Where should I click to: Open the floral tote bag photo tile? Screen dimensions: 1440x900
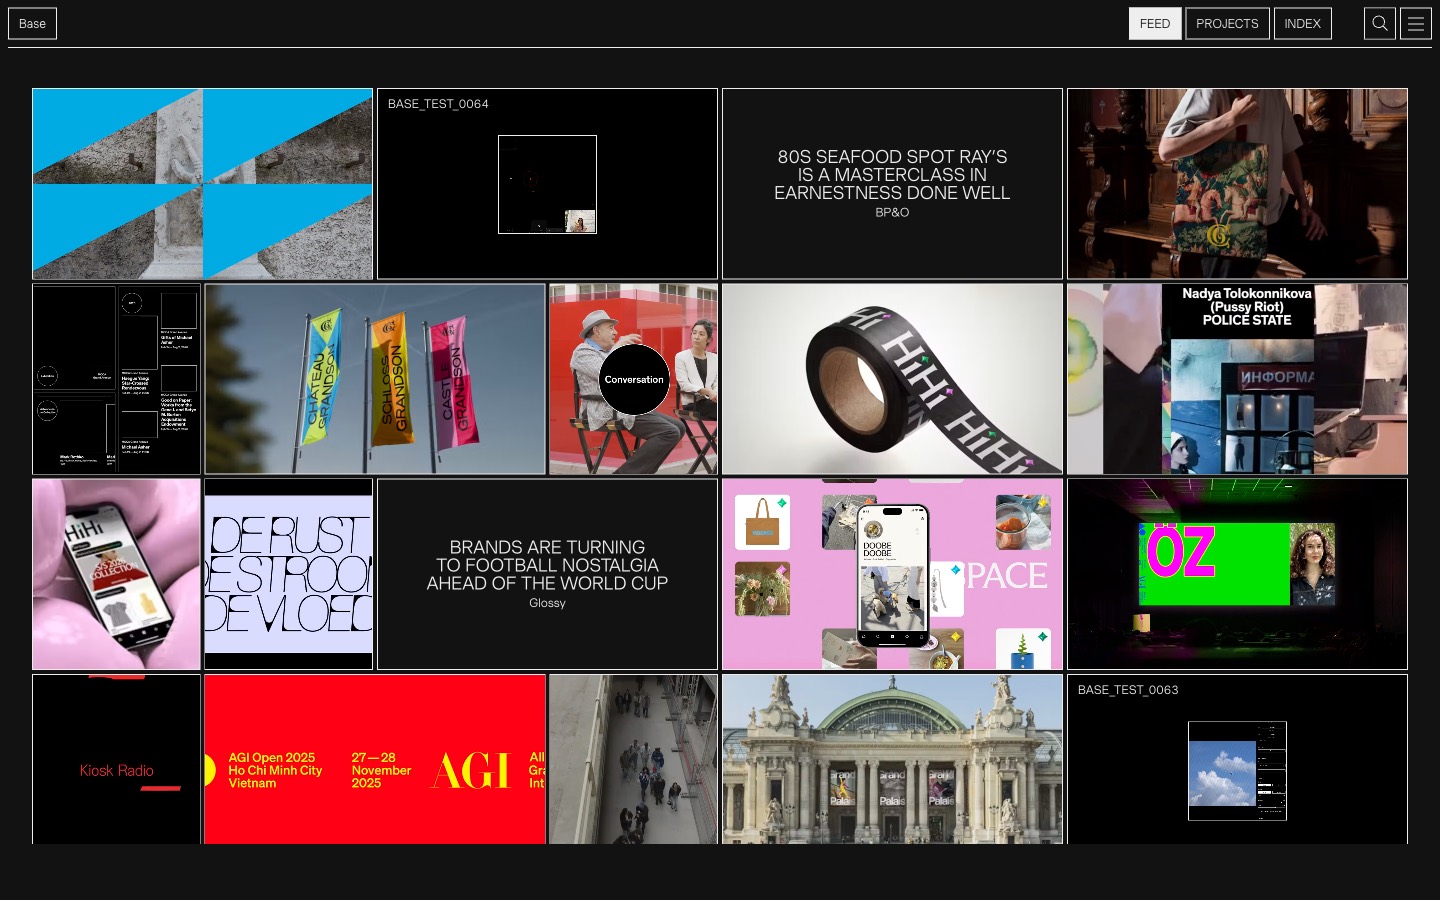(x=1237, y=184)
